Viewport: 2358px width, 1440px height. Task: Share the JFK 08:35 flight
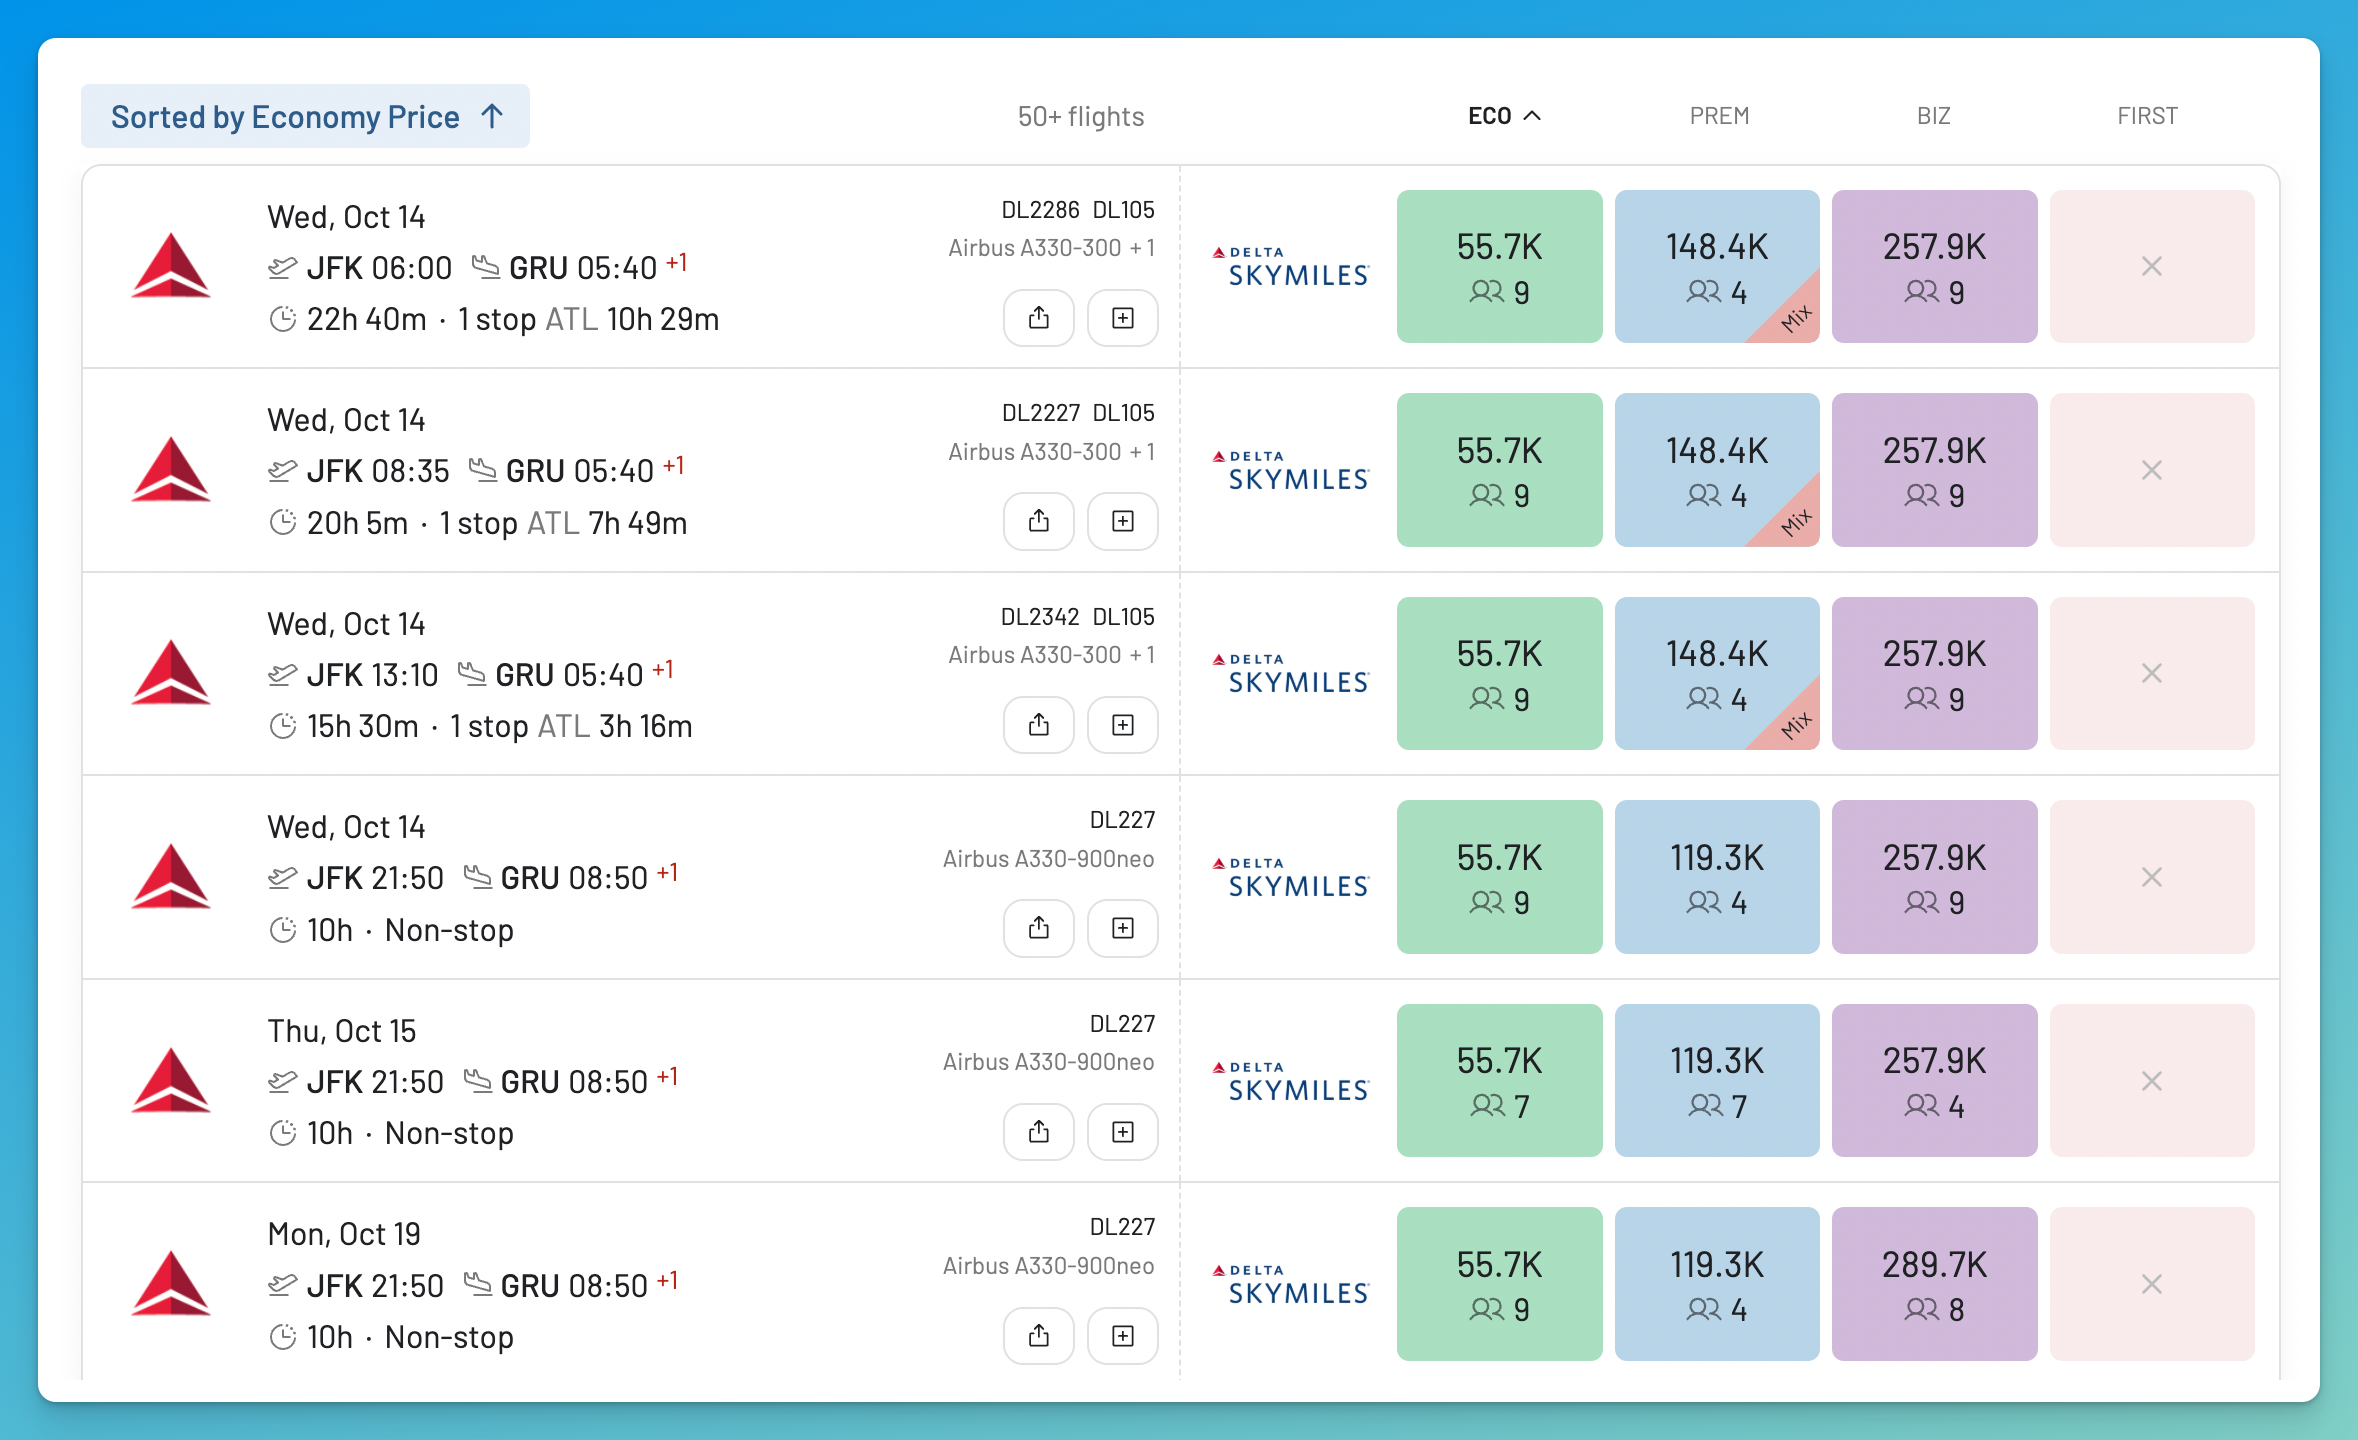1039,521
